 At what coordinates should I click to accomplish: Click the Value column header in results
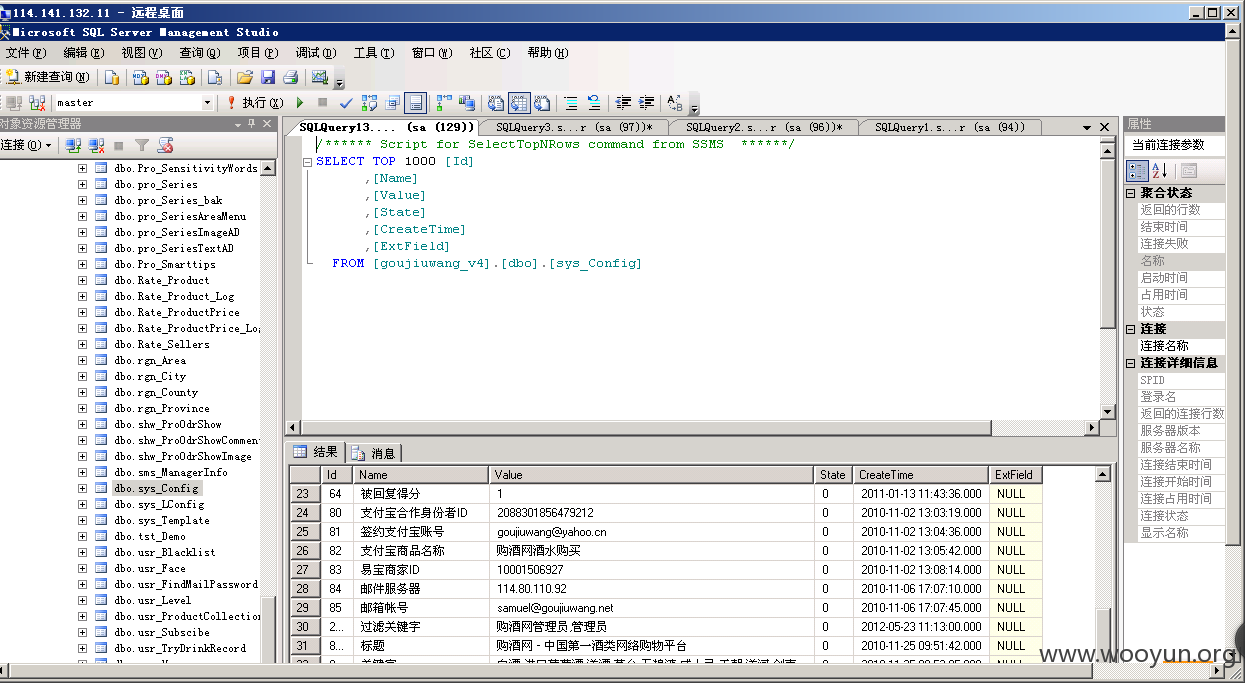(x=652, y=475)
